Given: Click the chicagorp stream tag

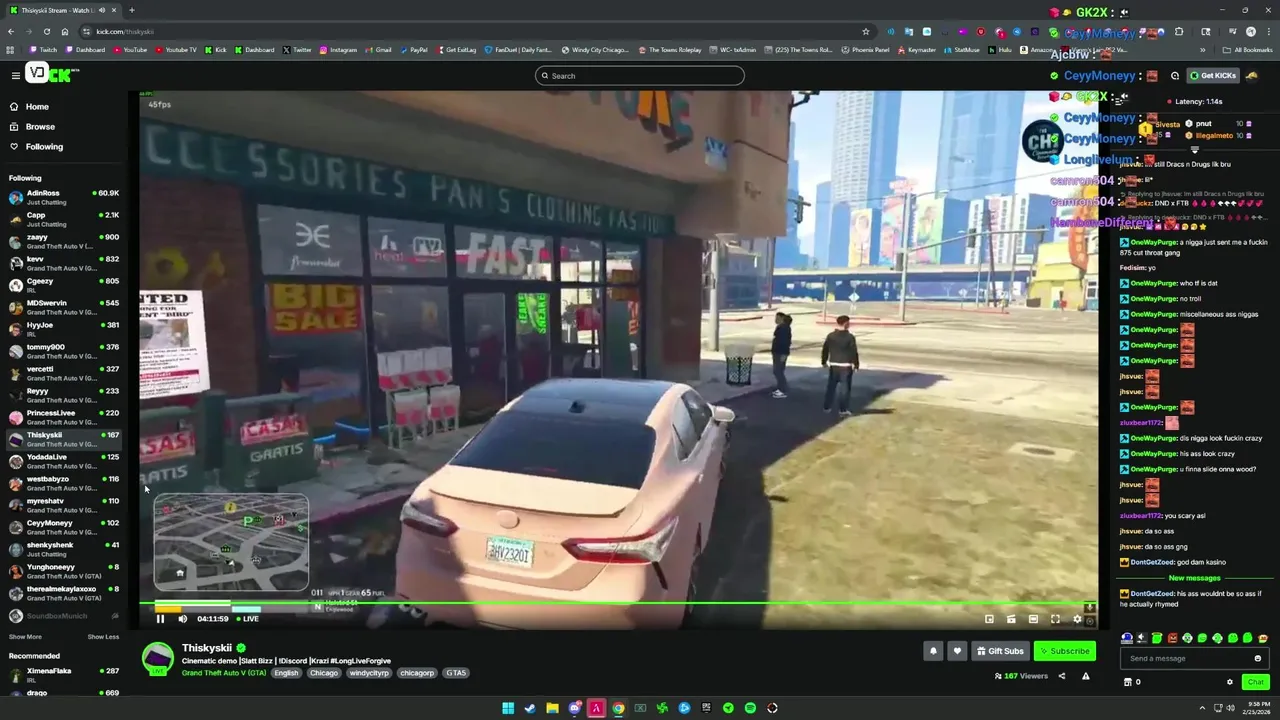Looking at the screenshot, I should (x=418, y=673).
